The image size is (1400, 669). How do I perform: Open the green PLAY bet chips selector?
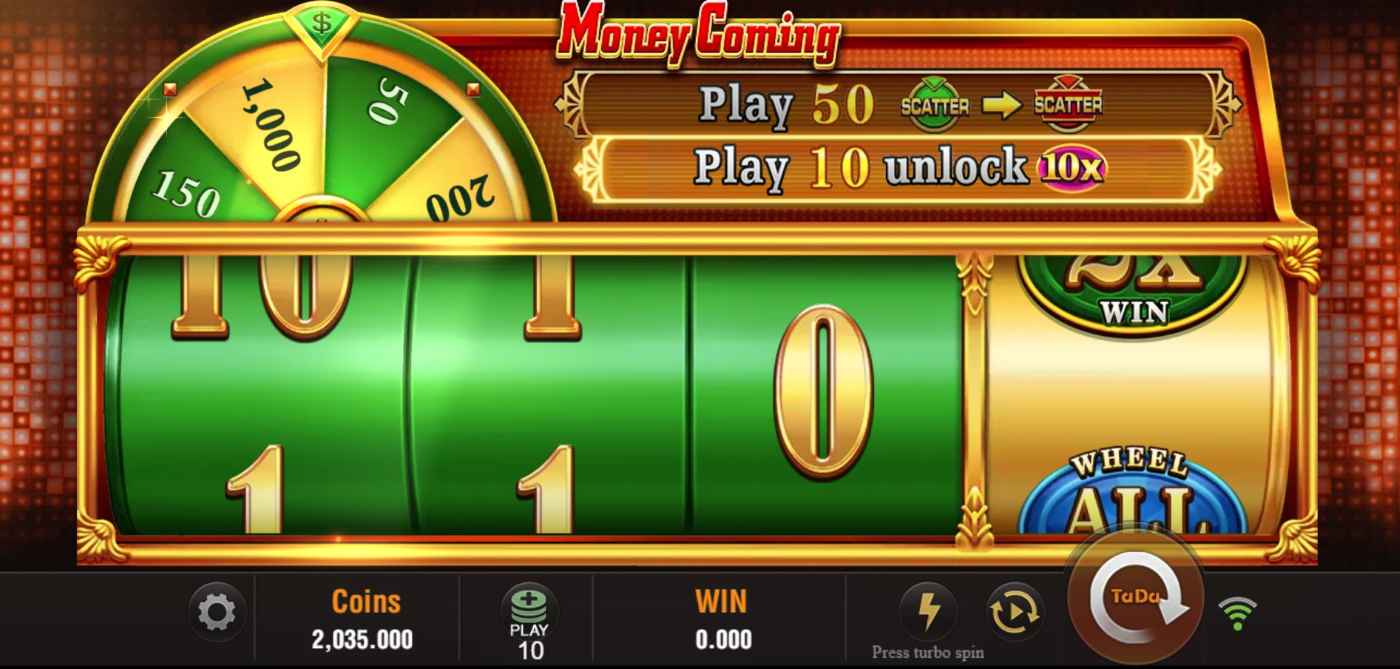(529, 621)
